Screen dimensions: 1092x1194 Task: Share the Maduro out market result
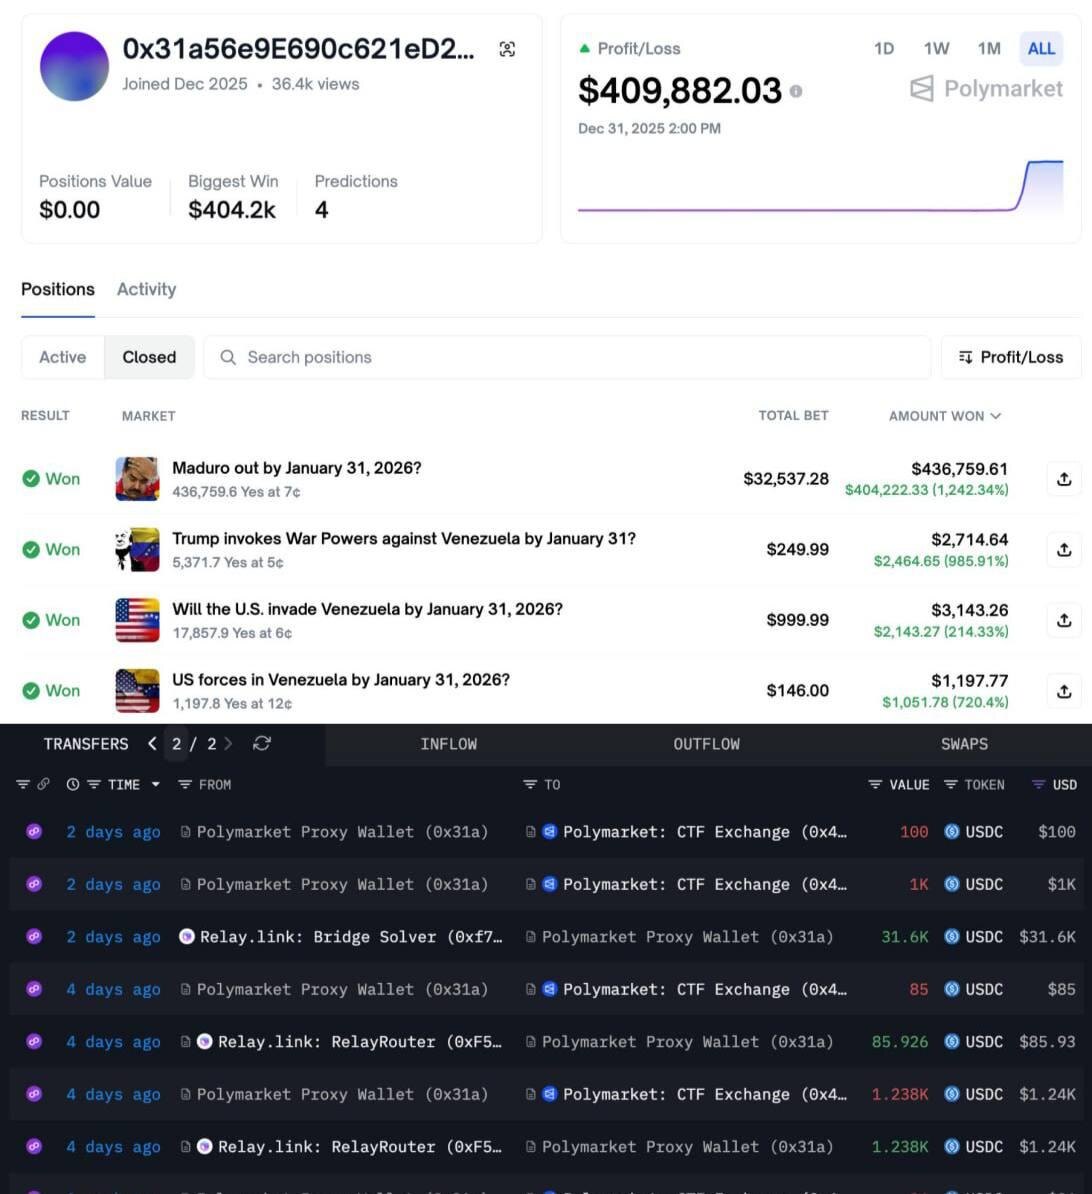pyautogui.click(x=1064, y=479)
